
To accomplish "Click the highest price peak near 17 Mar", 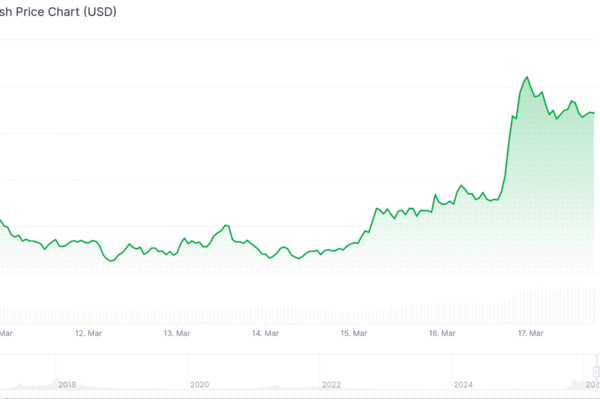I will (x=526, y=76).
